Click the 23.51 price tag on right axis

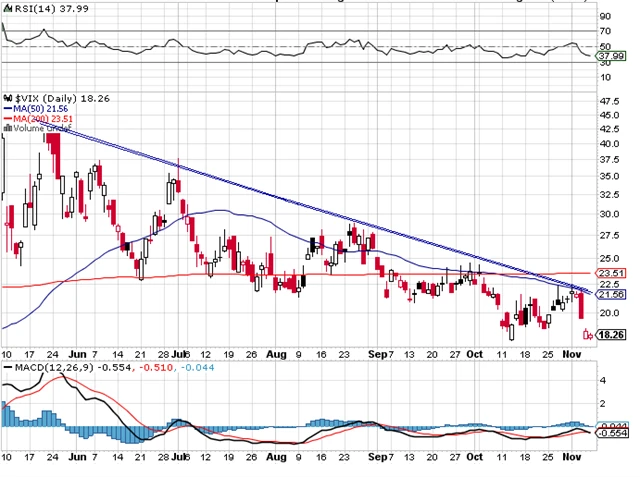[x=609, y=272]
